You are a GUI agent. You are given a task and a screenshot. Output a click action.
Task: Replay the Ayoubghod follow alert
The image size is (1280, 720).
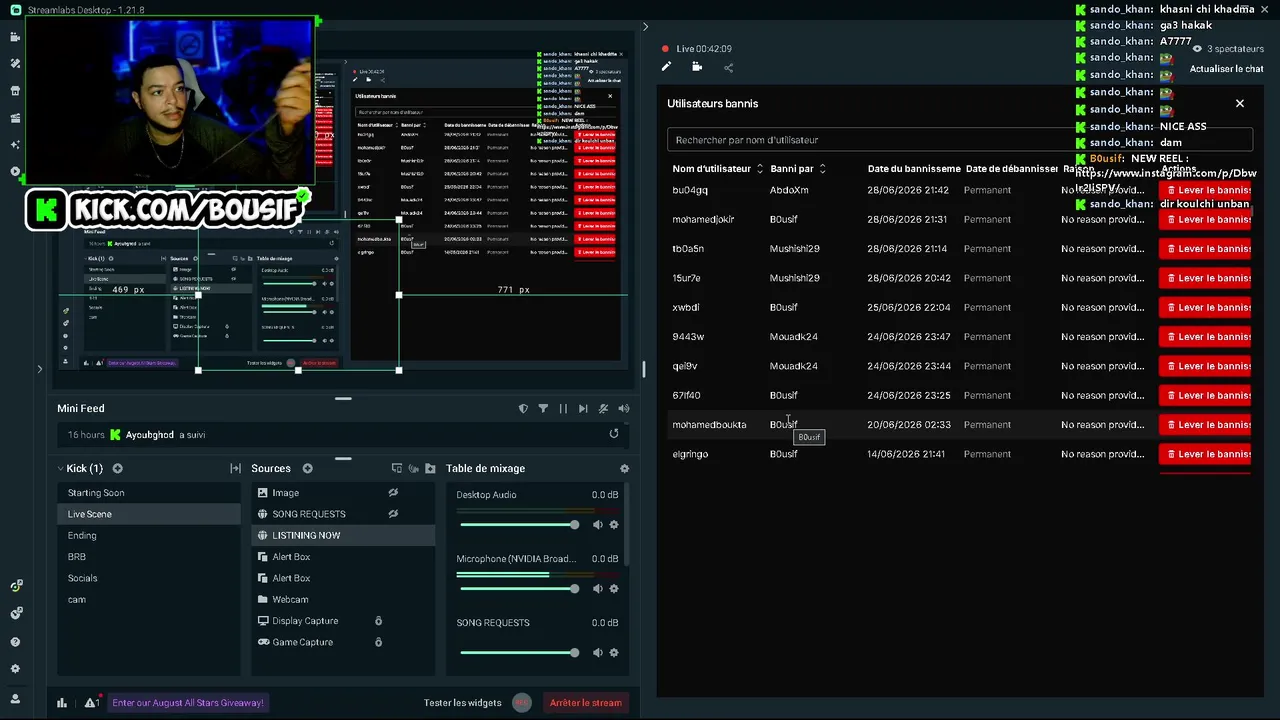pyautogui.click(x=614, y=434)
